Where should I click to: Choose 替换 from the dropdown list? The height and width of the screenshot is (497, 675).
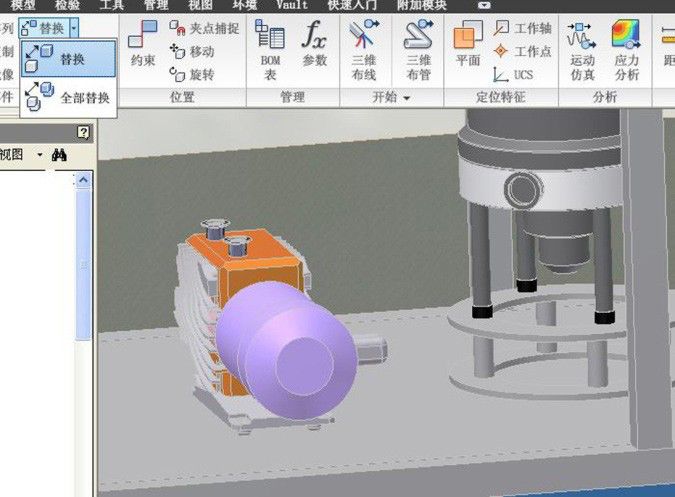(68, 59)
